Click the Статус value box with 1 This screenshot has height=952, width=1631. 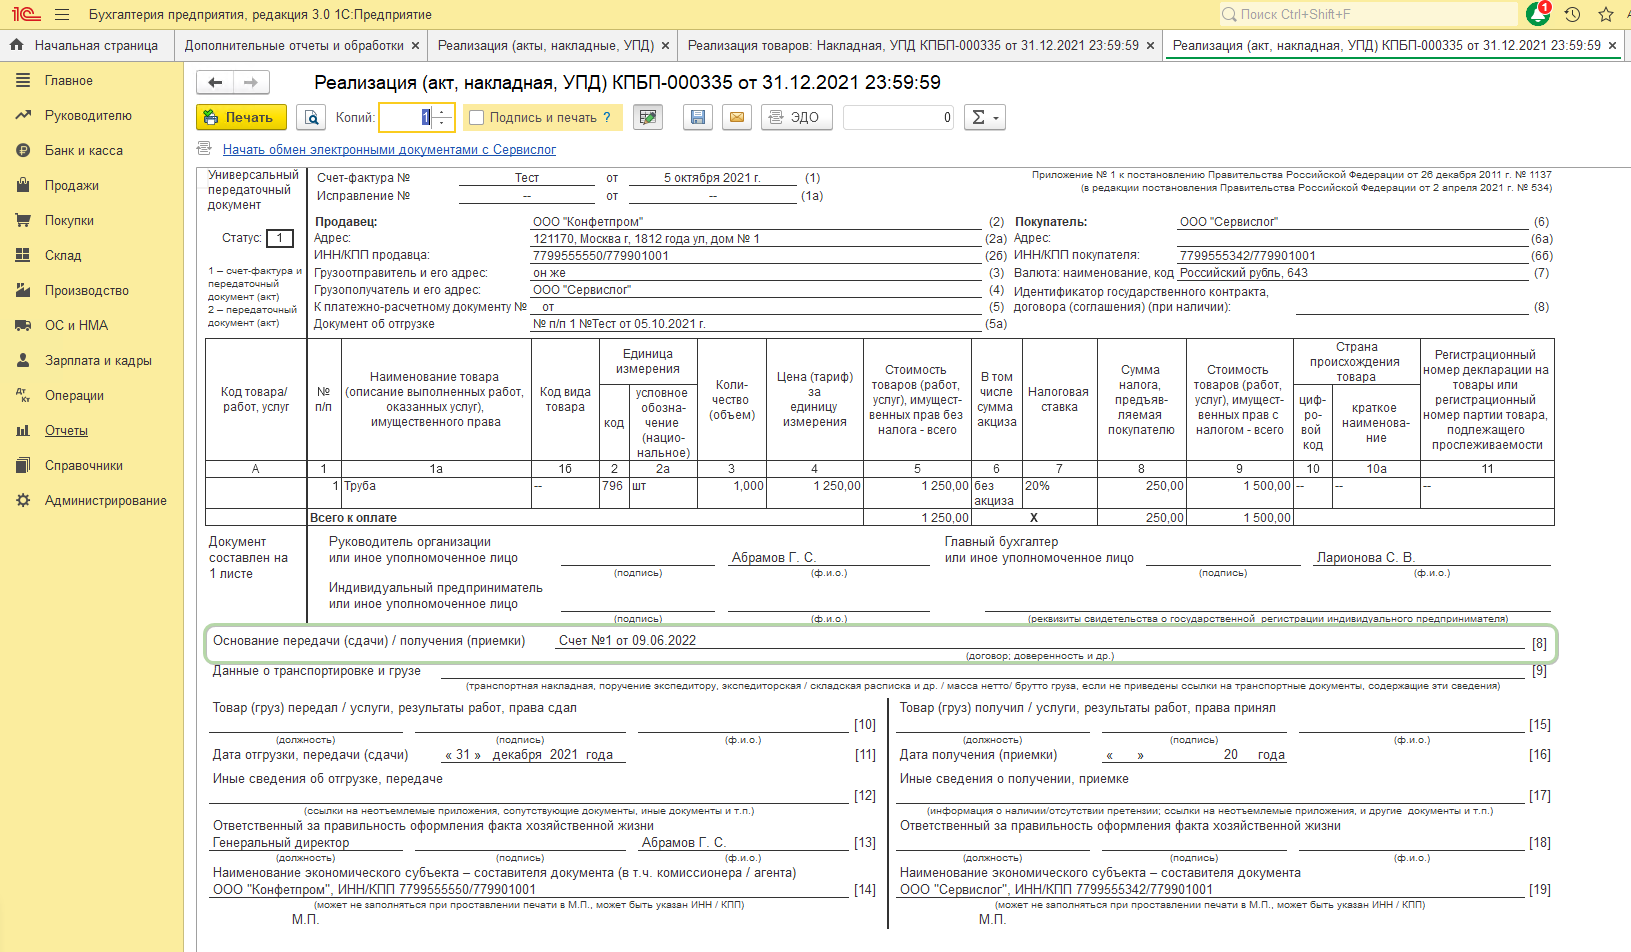click(x=280, y=238)
